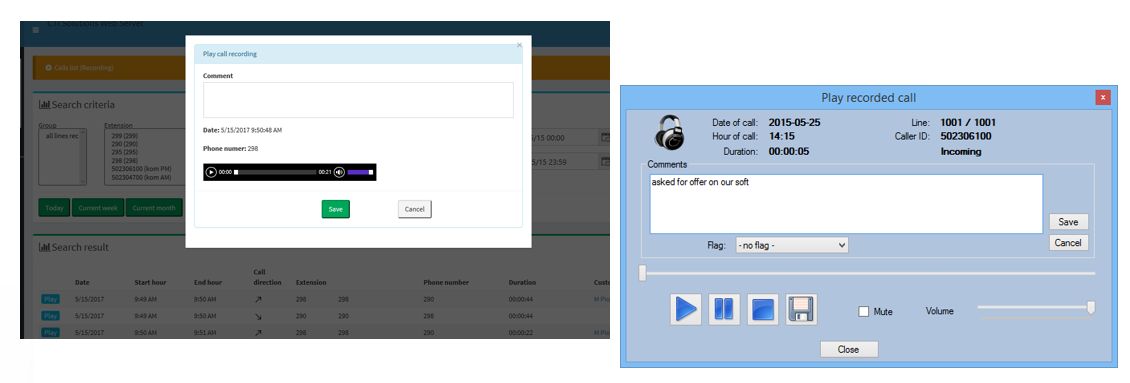Screen dimensions: 1130x383
Task: Open the calendar picker beside 5/15 23:59
Action: [605, 162]
